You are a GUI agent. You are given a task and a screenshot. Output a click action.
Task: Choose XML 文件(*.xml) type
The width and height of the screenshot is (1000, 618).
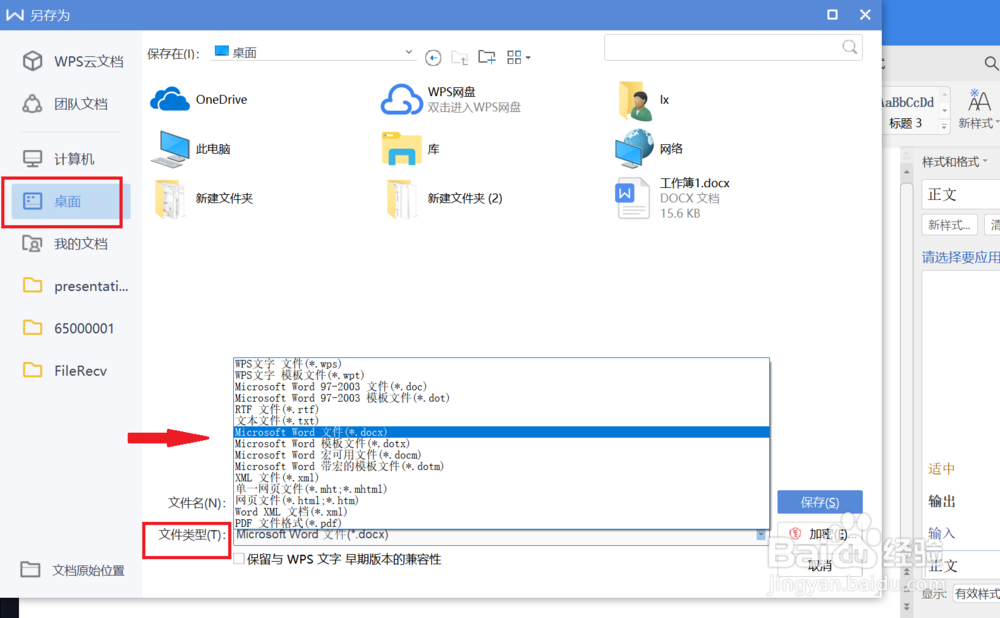pos(501,478)
